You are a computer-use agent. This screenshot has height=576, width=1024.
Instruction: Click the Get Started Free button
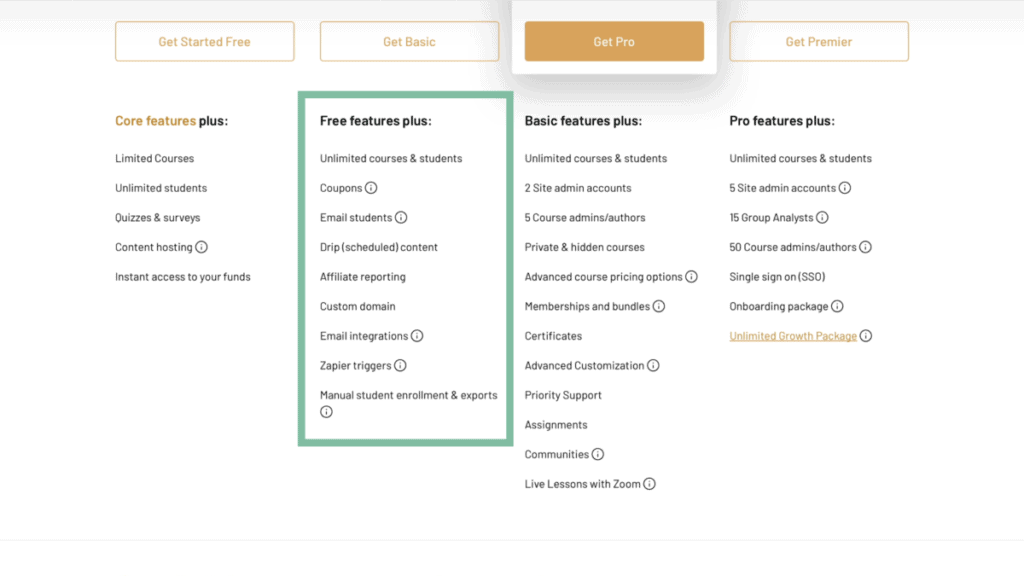204,41
